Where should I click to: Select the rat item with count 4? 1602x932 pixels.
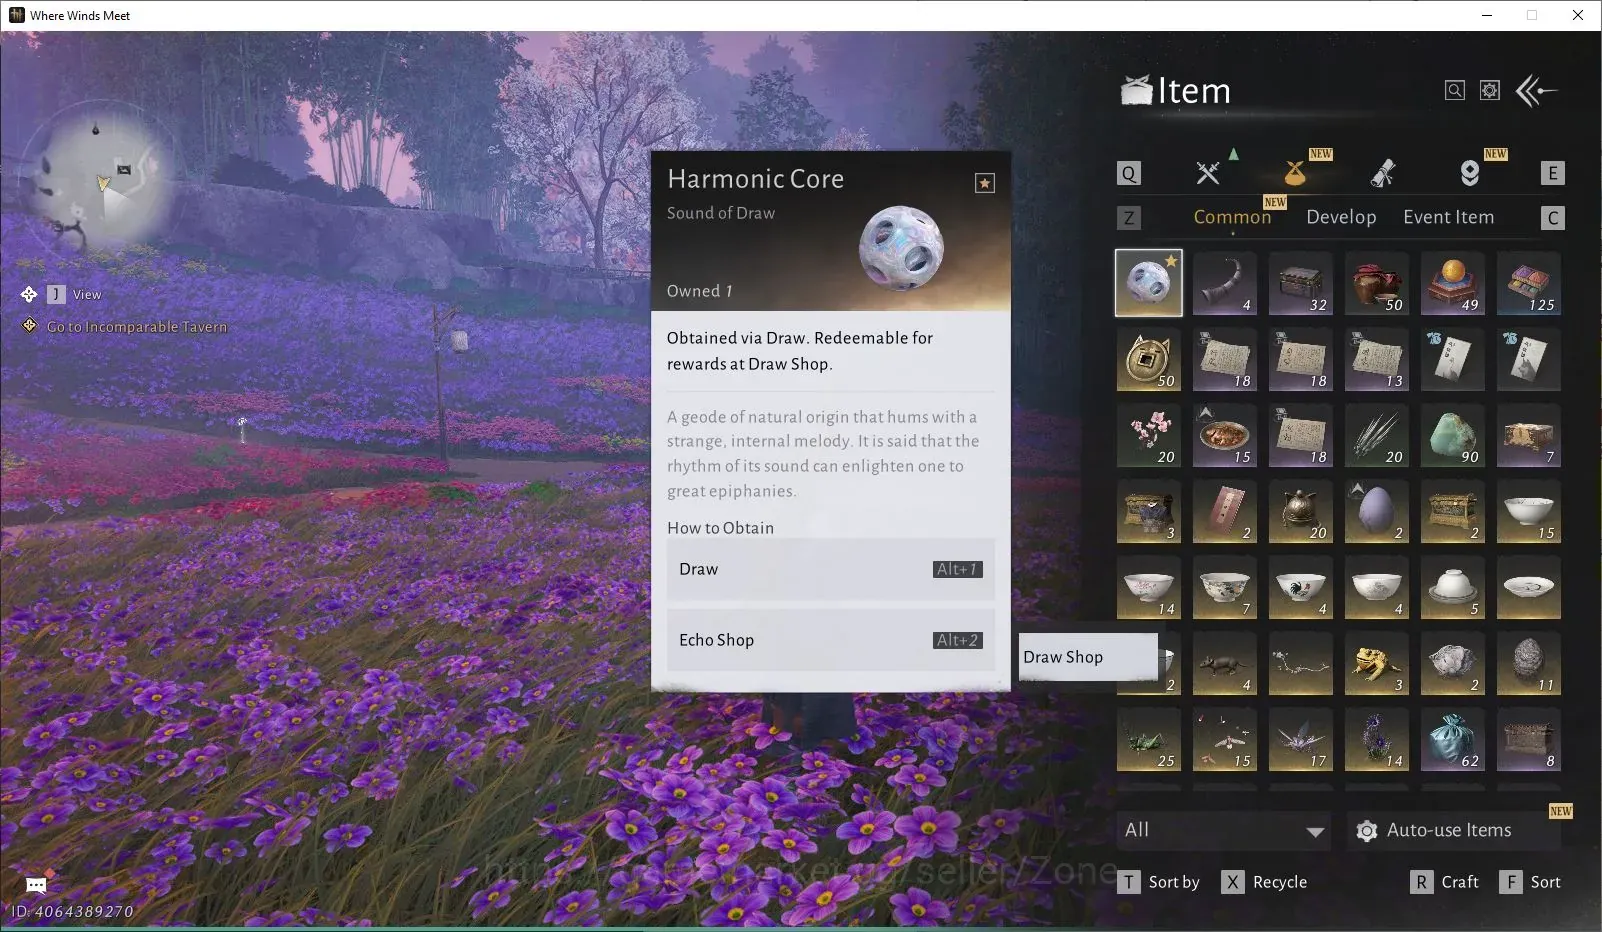tap(1225, 663)
